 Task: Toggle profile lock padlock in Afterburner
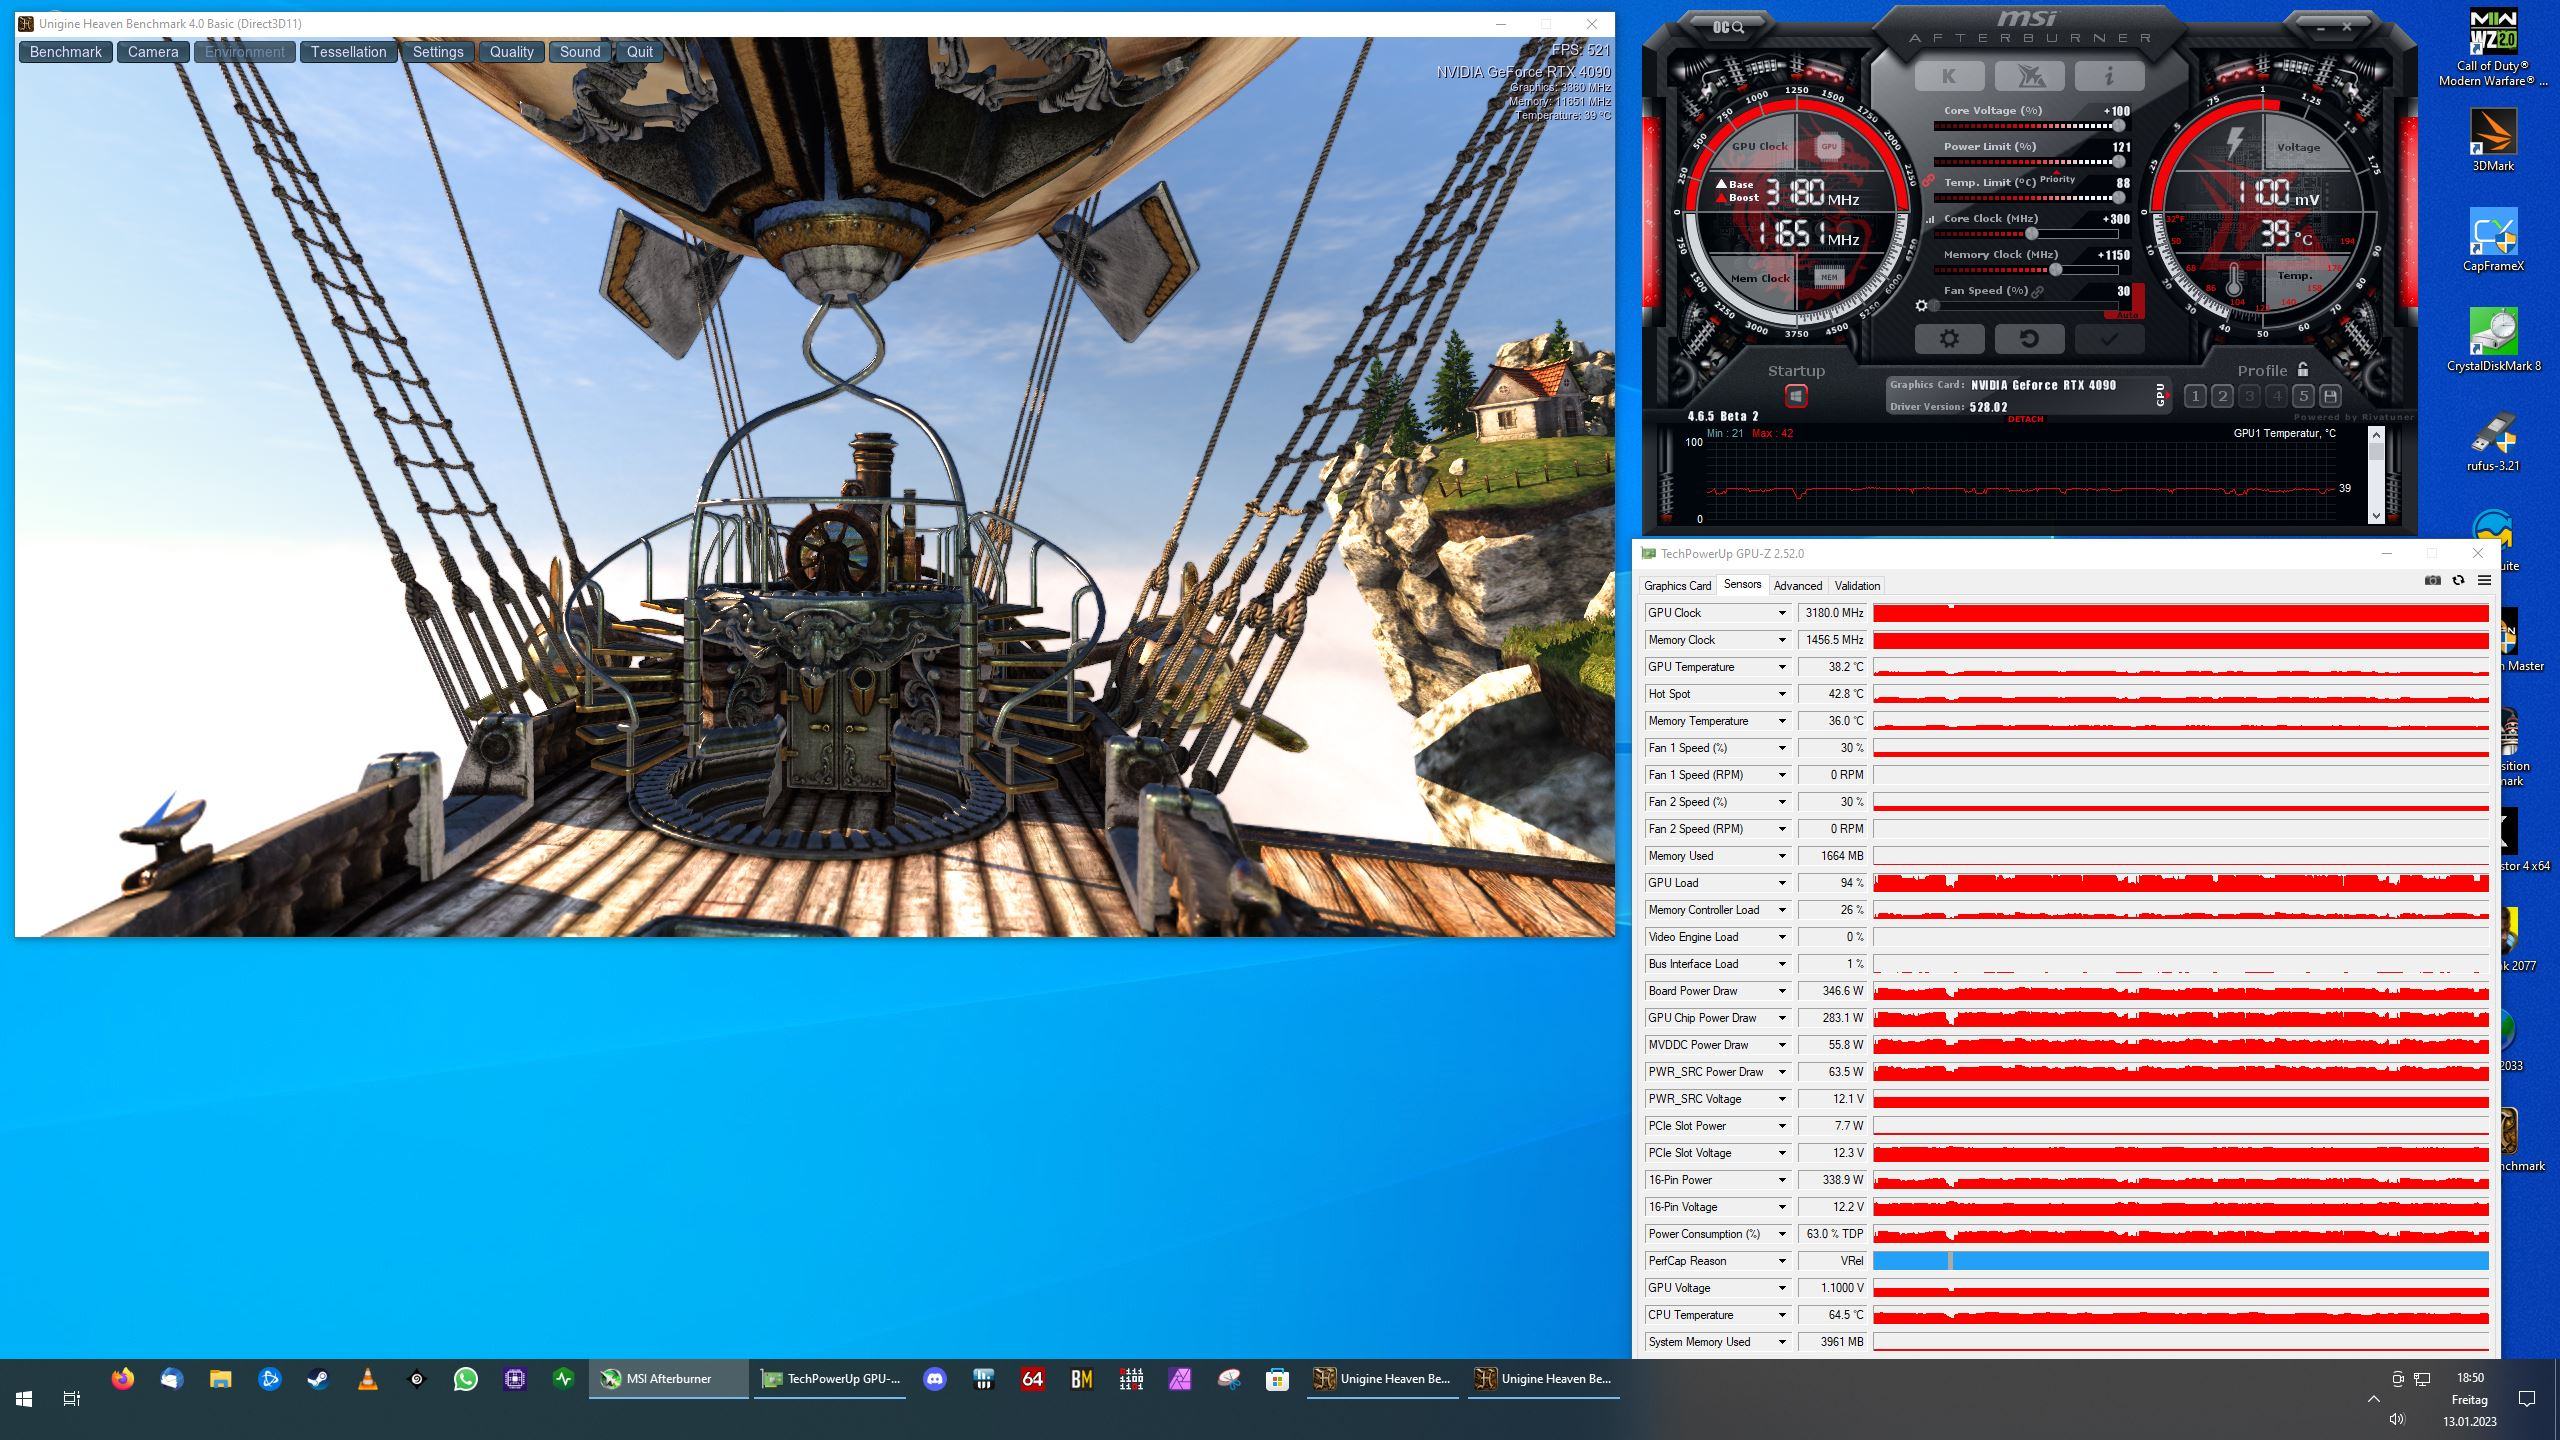pyautogui.click(x=2303, y=369)
